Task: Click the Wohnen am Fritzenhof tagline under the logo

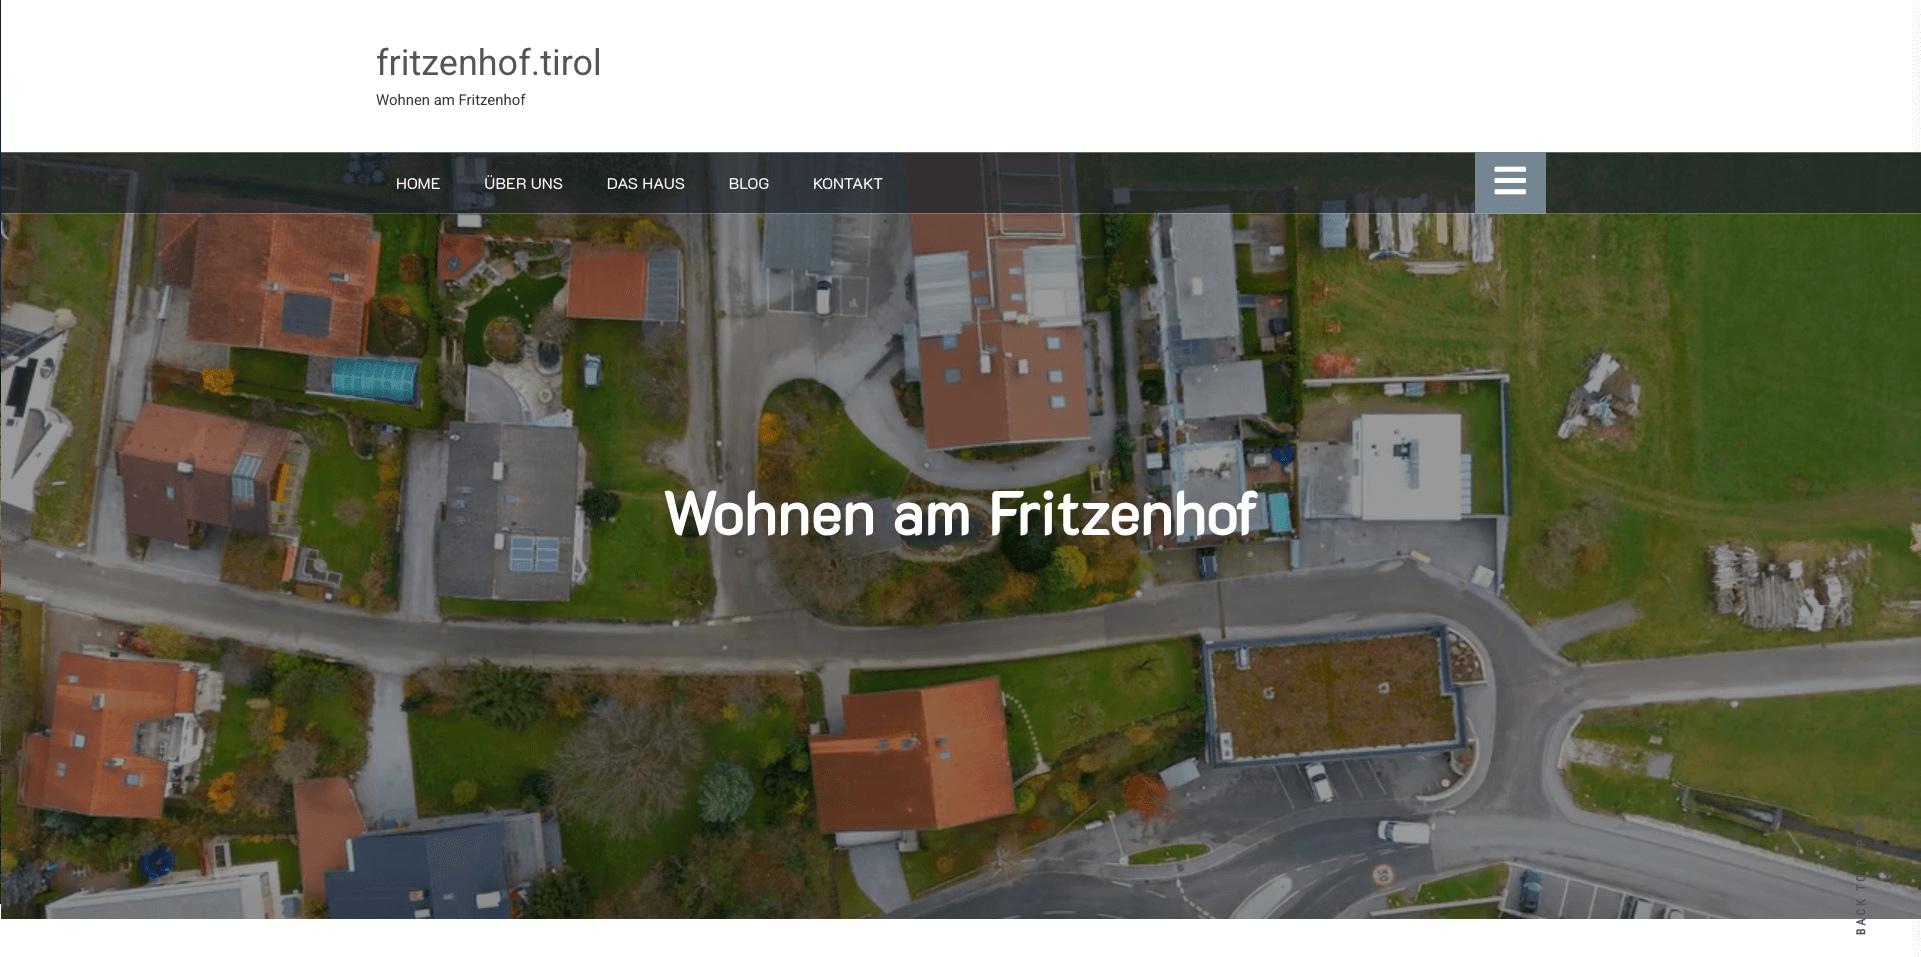Action: (451, 99)
